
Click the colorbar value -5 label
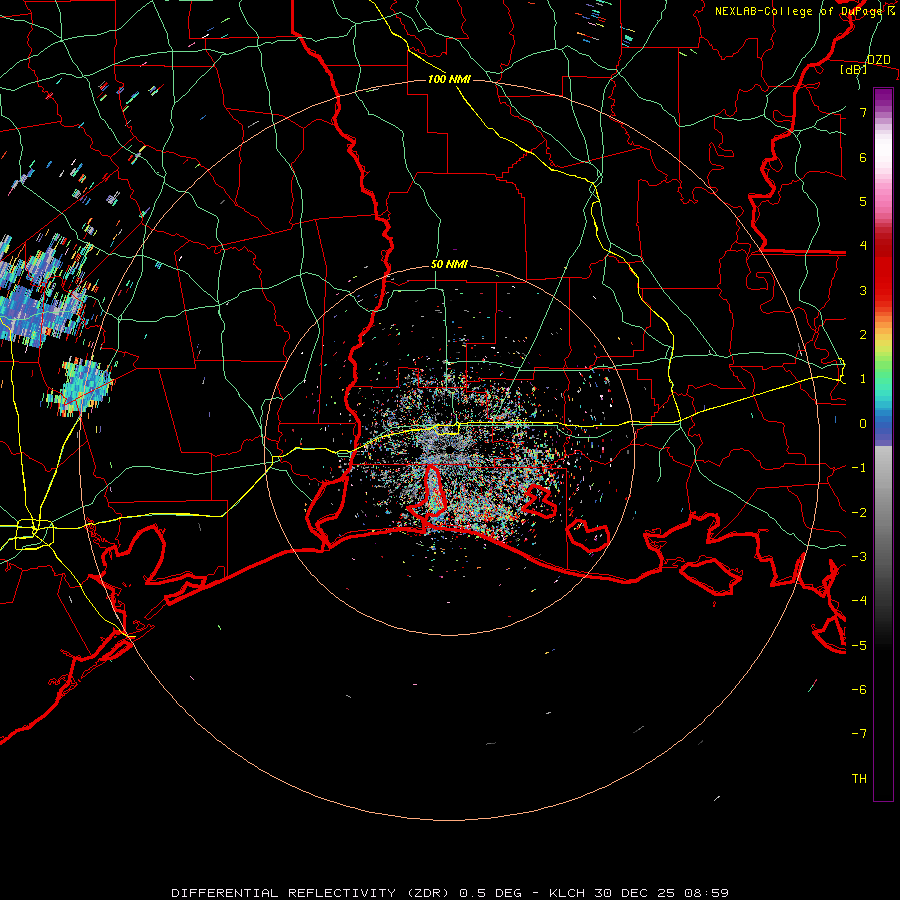[859, 646]
